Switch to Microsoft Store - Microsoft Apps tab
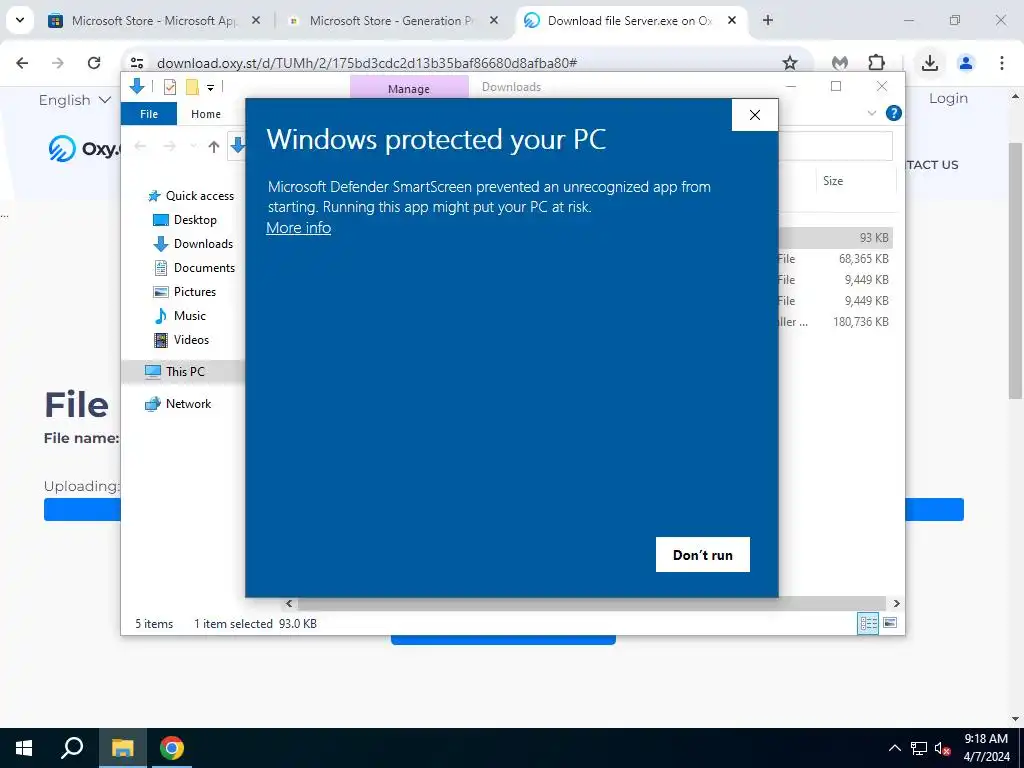The height and width of the screenshot is (768, 1024). tap(152, 21)
